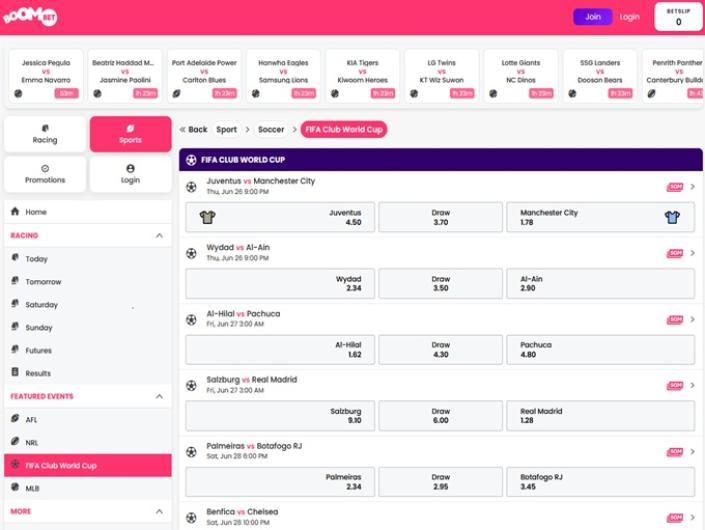This screenshot has height=530, width=705.
Task: Switch to the Racing tab
Action: click(45, 134)
